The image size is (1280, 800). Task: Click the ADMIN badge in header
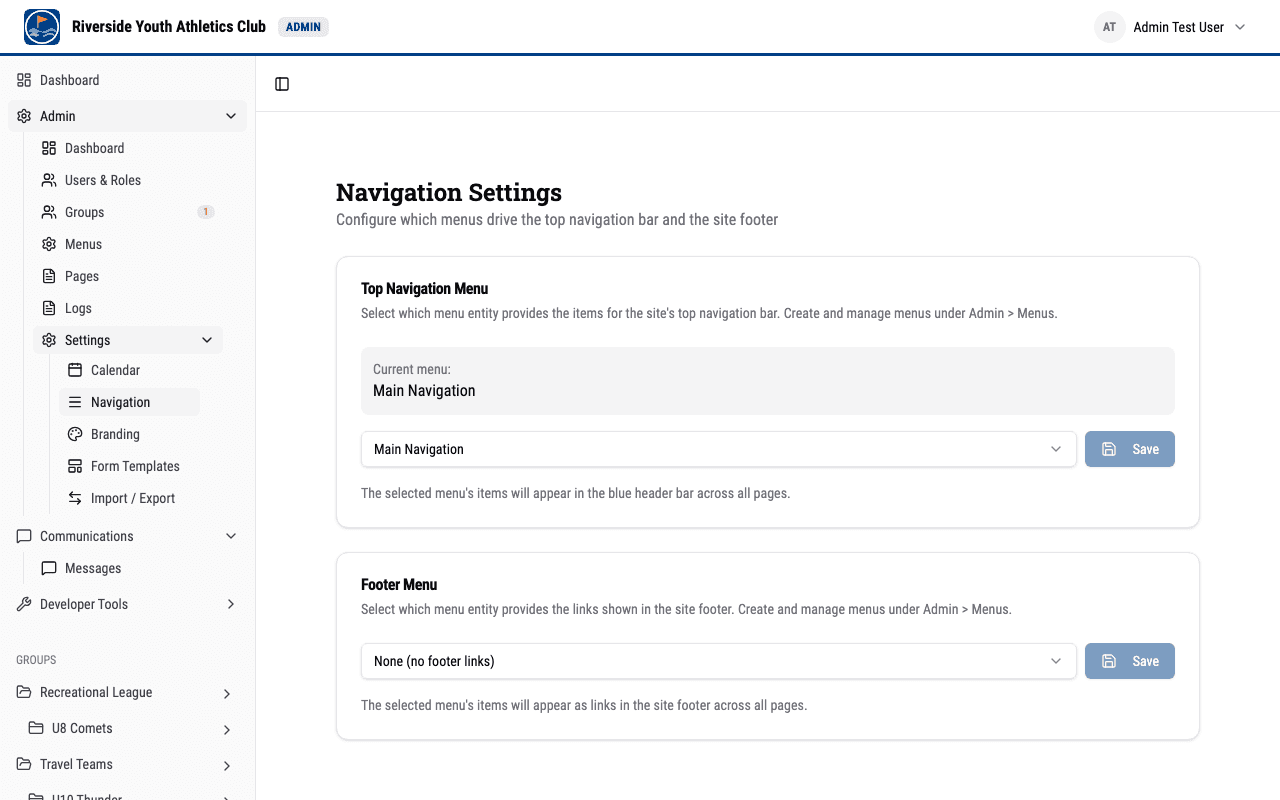coord(303,27)
